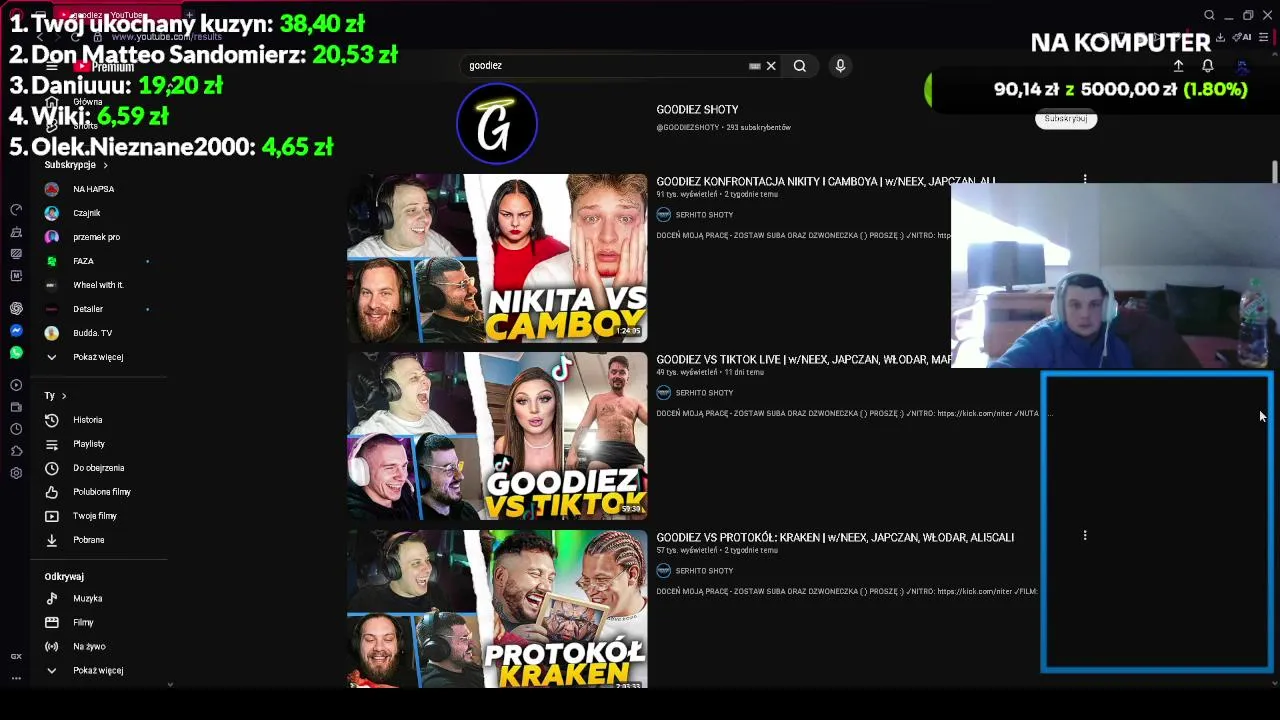Open Budda. TV subscription channel
Viewport: 1280px width, 720px height.
click(x=92, y=333)
